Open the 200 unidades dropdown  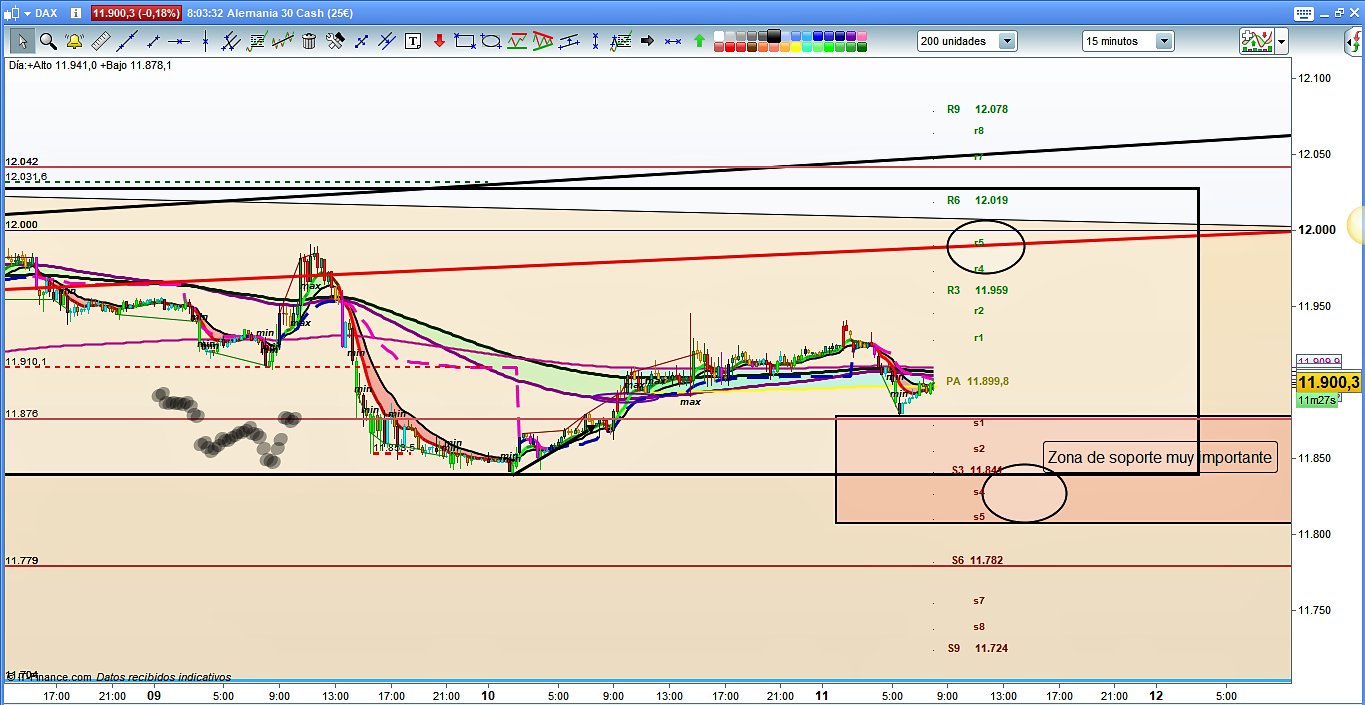[1006, 41]
